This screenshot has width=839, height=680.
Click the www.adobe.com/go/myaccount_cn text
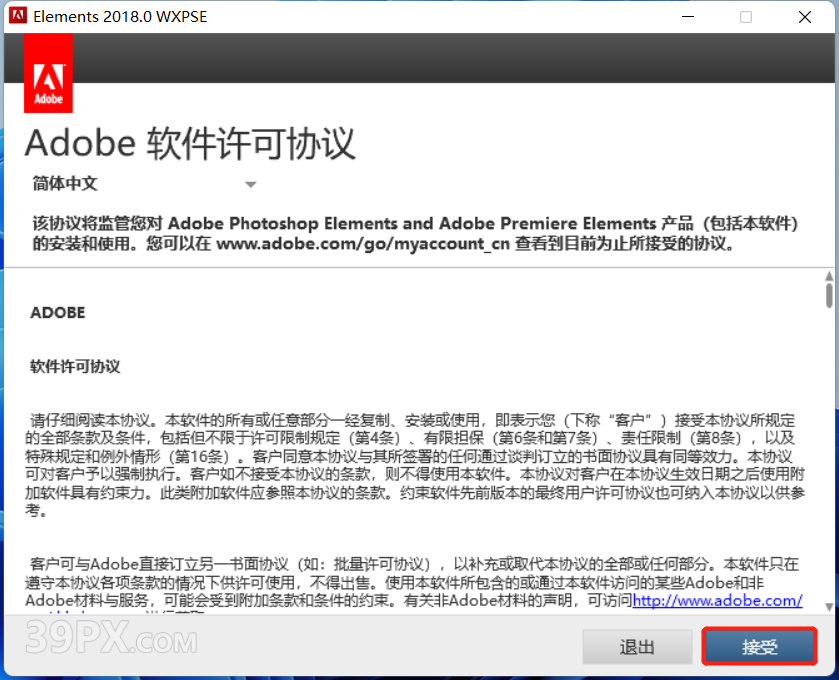point(363,244)
